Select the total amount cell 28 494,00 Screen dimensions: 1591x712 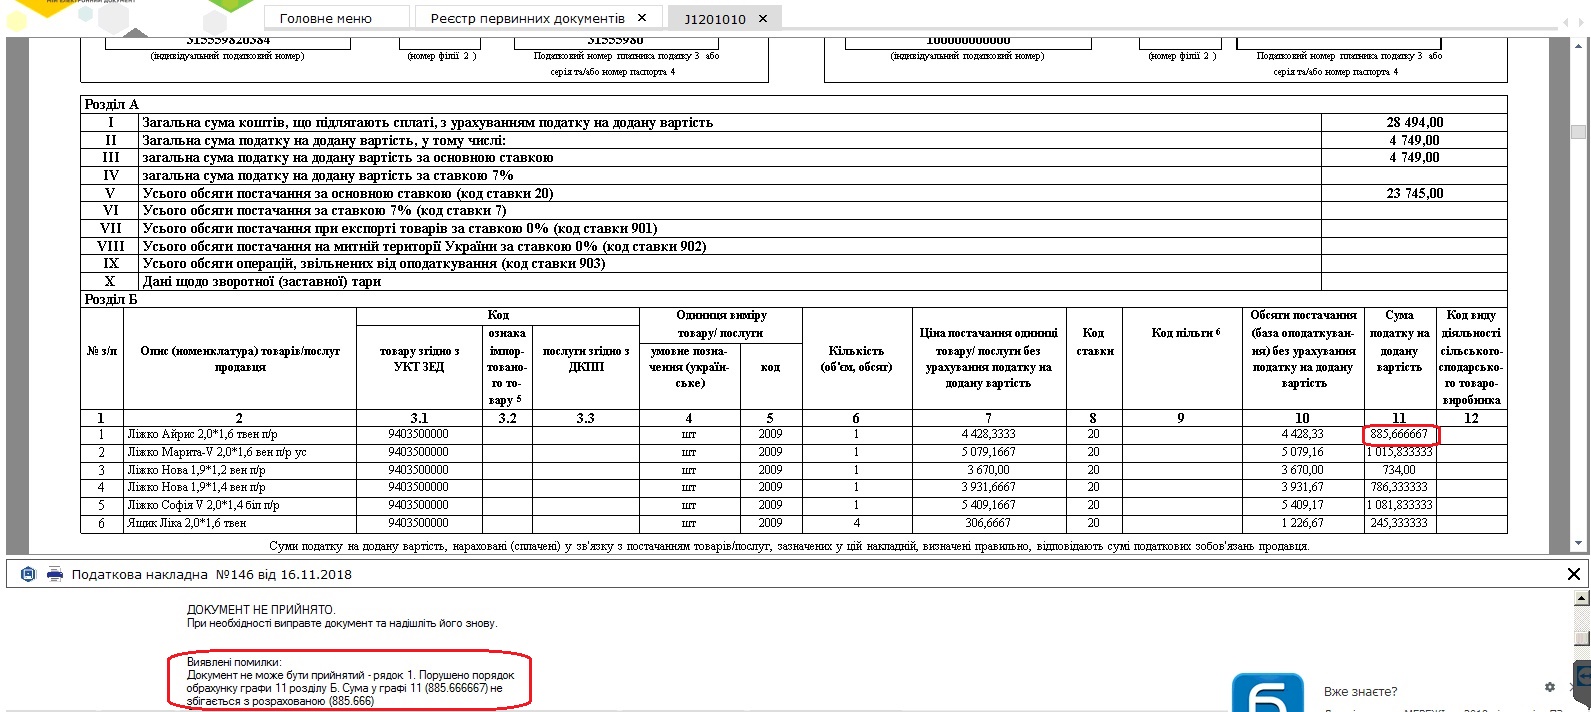click(x=1414, y=122)
